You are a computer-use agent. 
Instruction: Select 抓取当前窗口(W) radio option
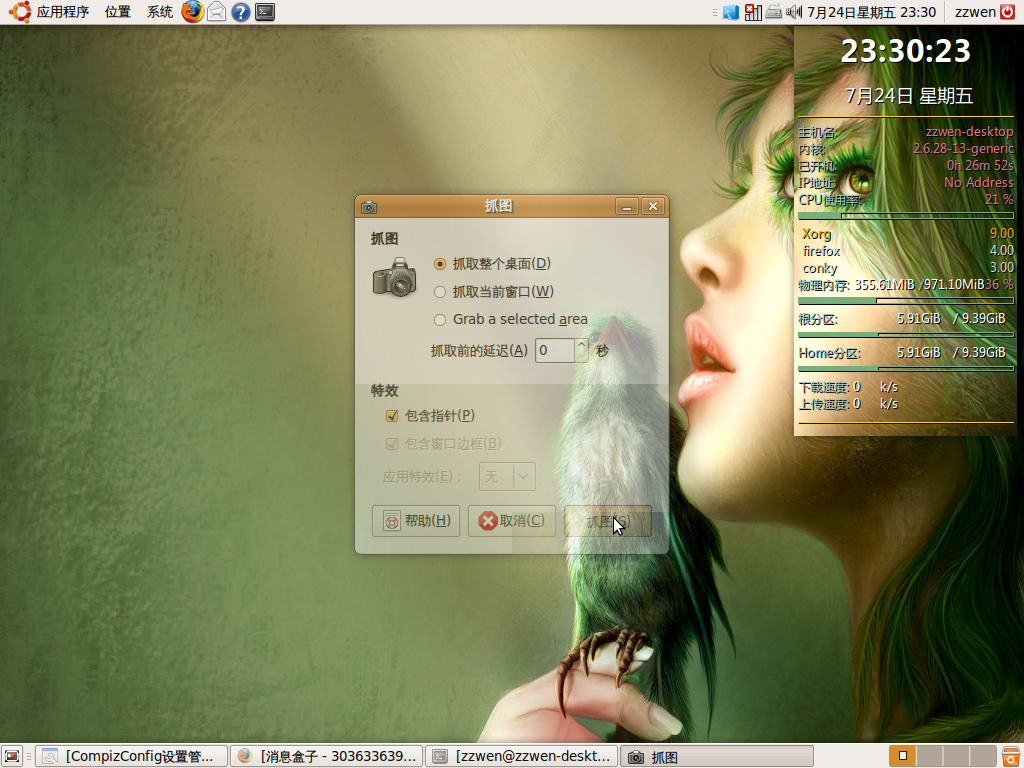494,291
